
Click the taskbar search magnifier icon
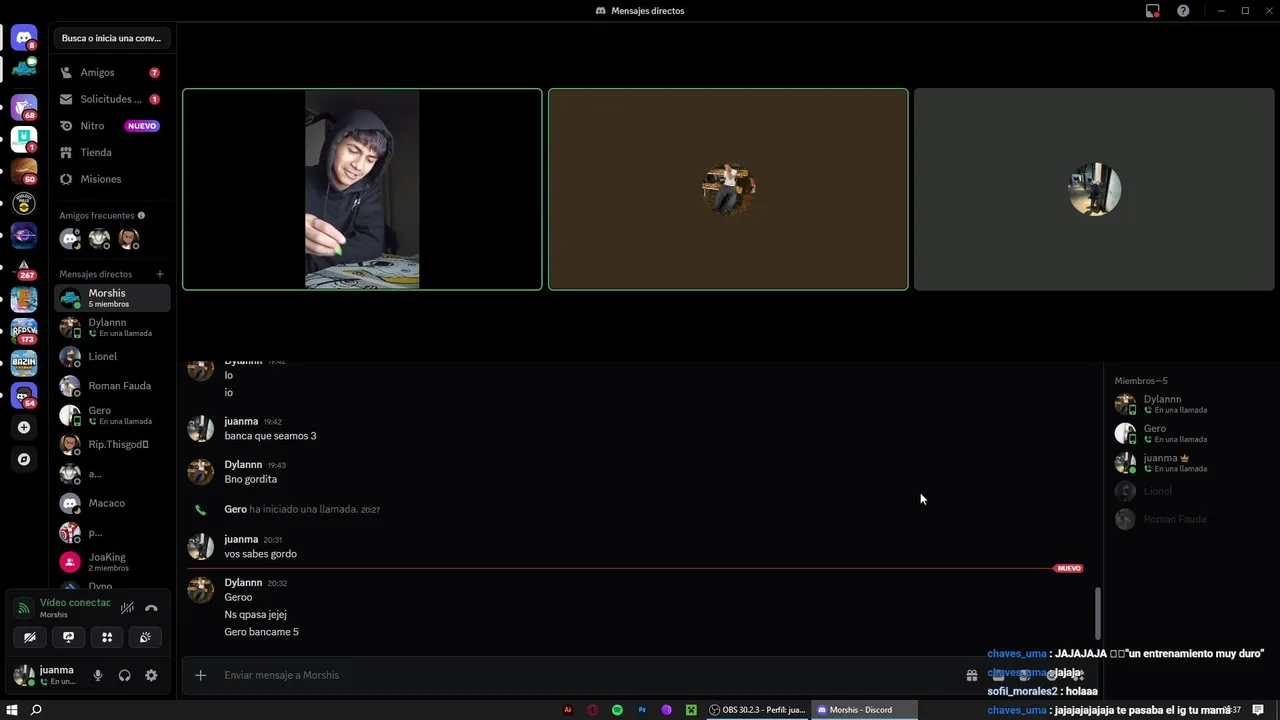click(x=36, y=710)
